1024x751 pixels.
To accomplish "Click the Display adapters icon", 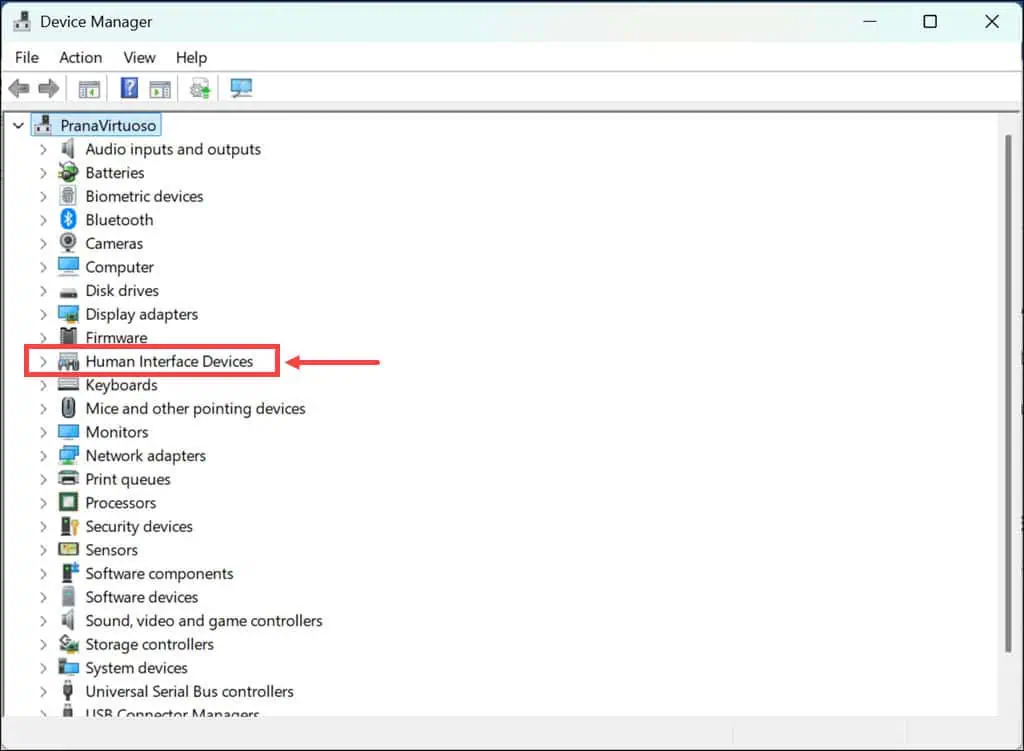I will point(68,314).
